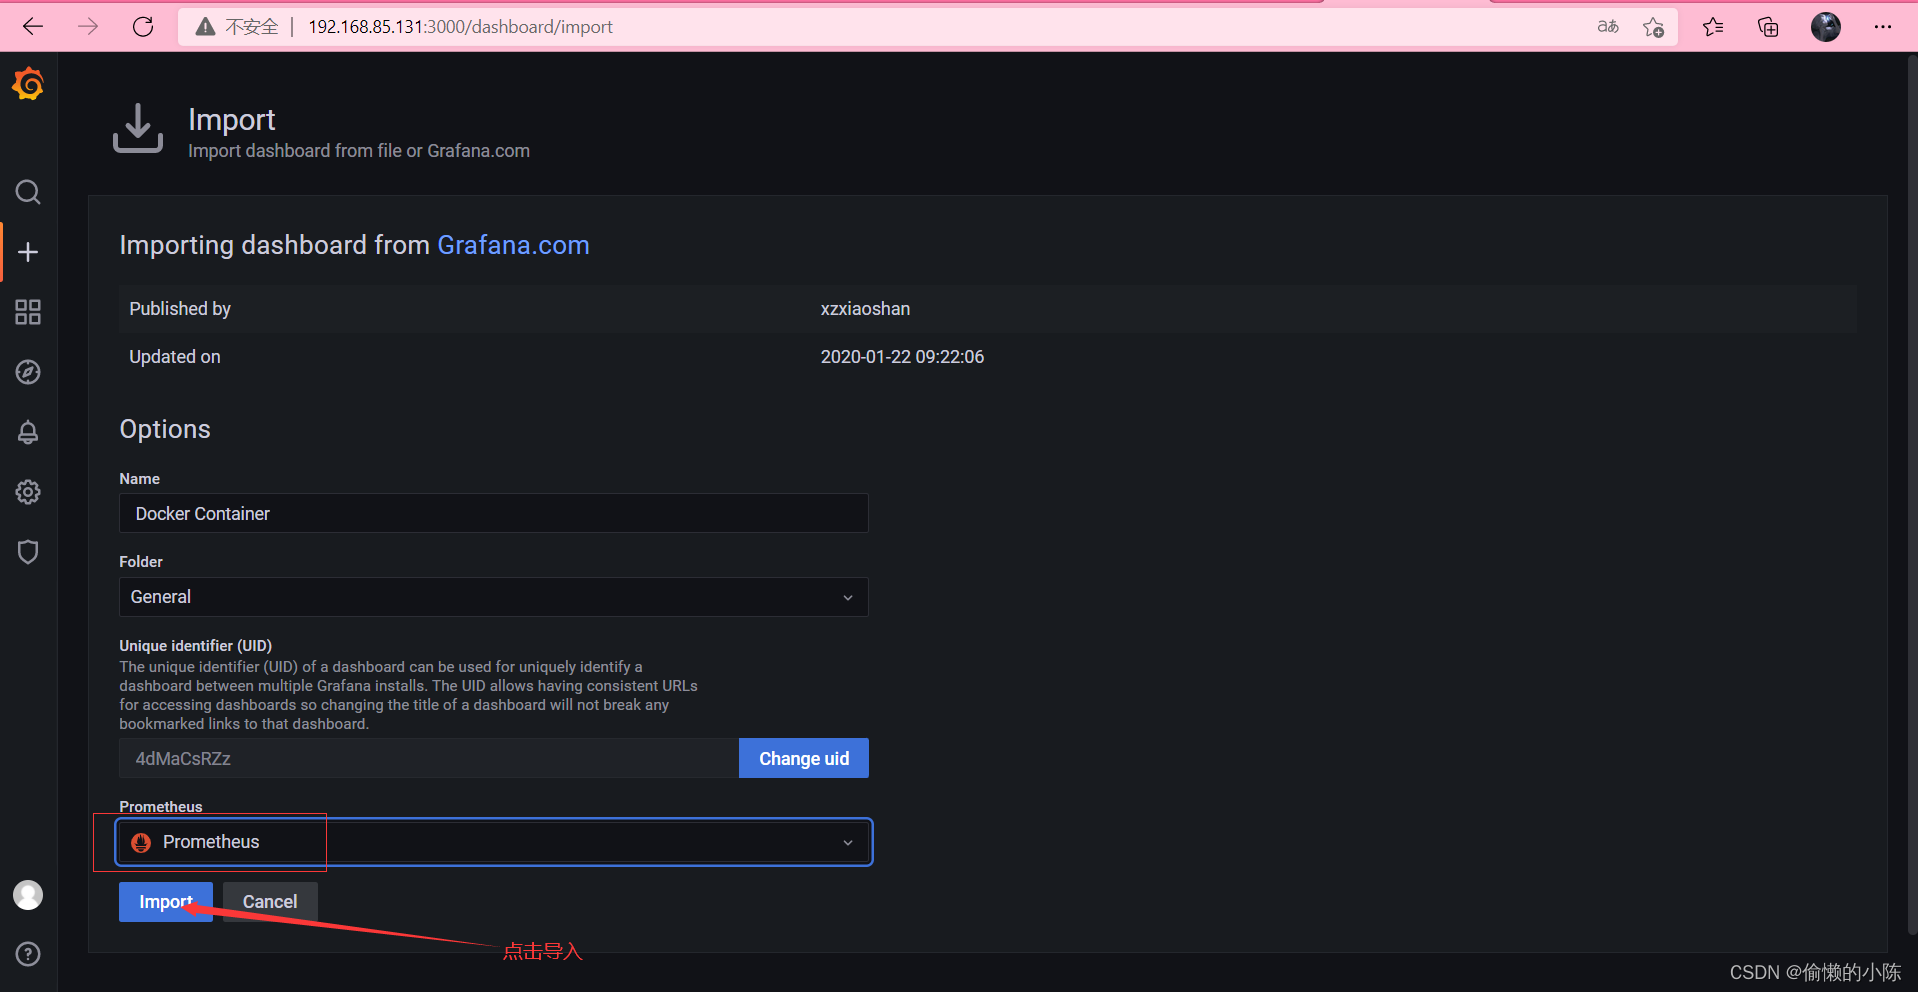Image resolution: width=1918 pixels, height=992 pixels.
Task: Add page to favorites star-plus icon
Action: 1654,27
